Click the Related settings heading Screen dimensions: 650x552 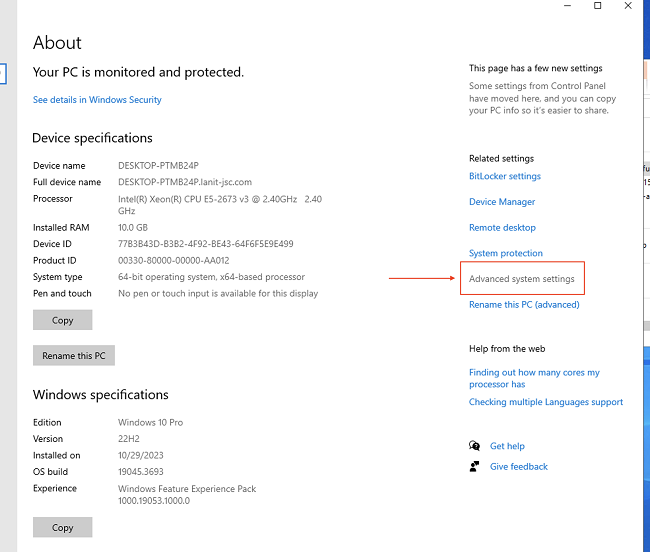pyautogui.click(x=501, y=158)
